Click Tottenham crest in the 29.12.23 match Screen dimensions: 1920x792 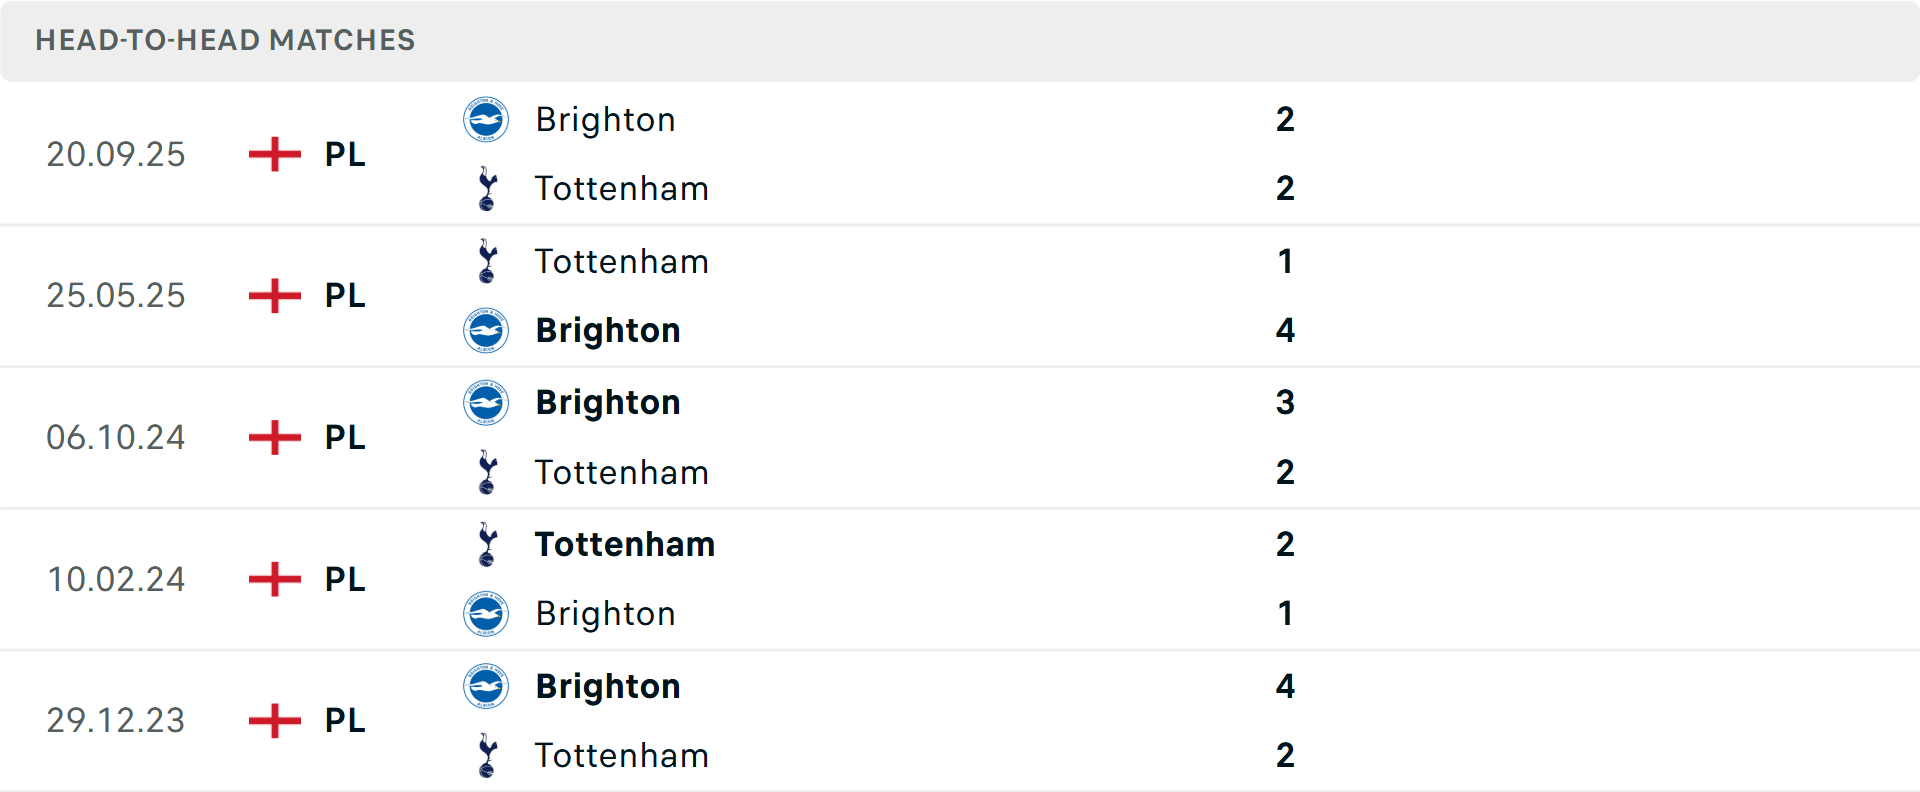point(487,756)
